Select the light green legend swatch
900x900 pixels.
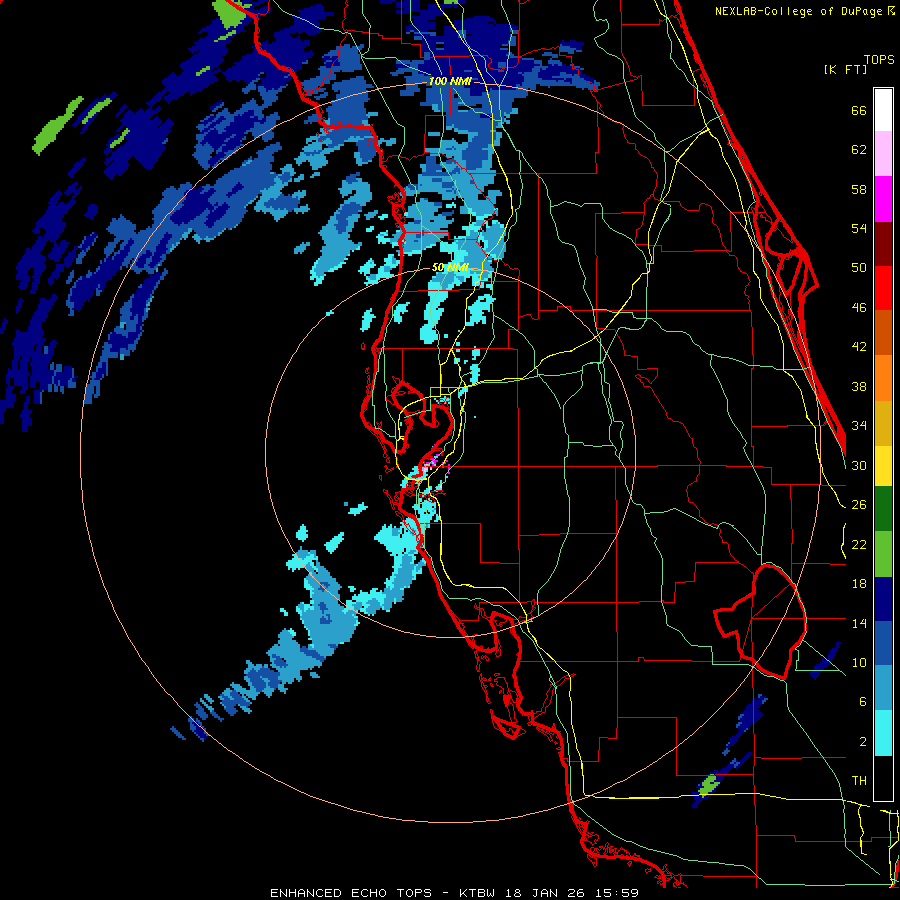(883, 554)
